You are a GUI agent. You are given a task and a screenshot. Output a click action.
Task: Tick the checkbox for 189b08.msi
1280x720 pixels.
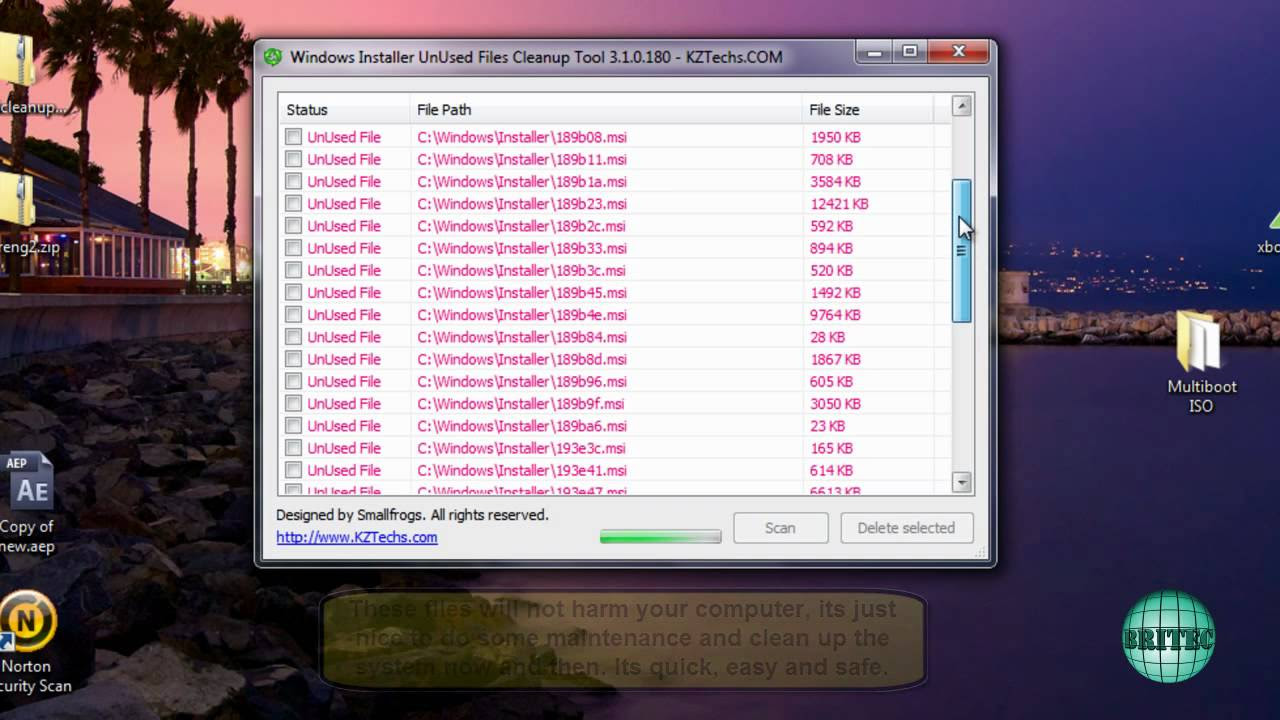tap(293, 137)
